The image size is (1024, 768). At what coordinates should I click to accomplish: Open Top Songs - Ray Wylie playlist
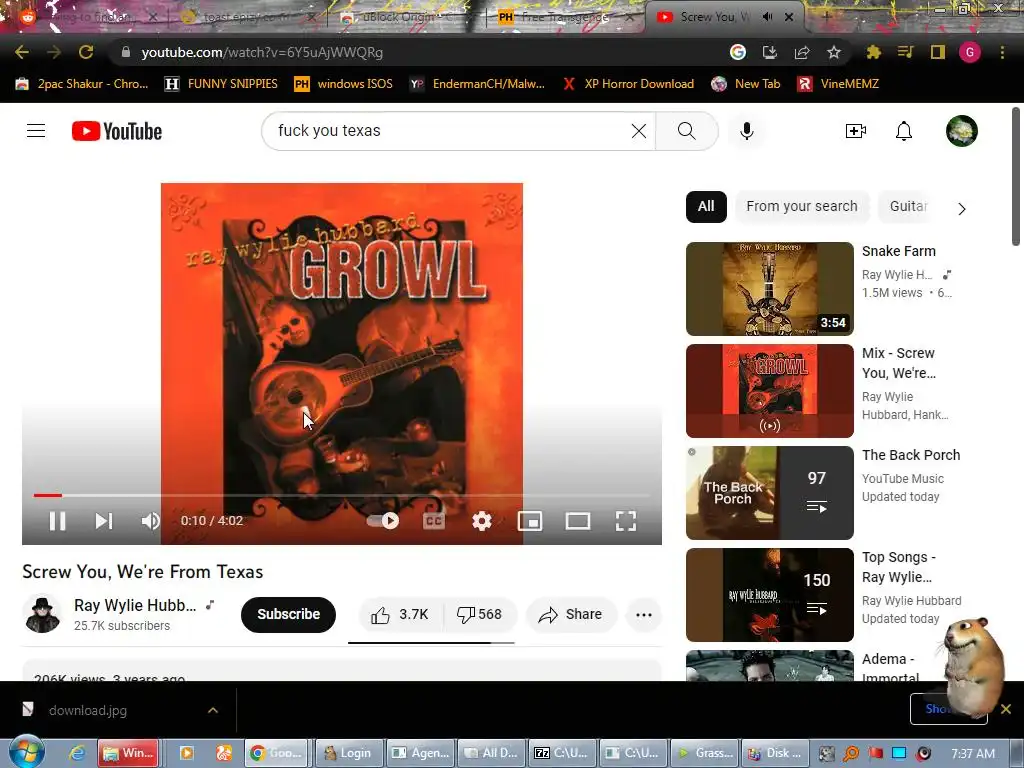coord(769,594)
